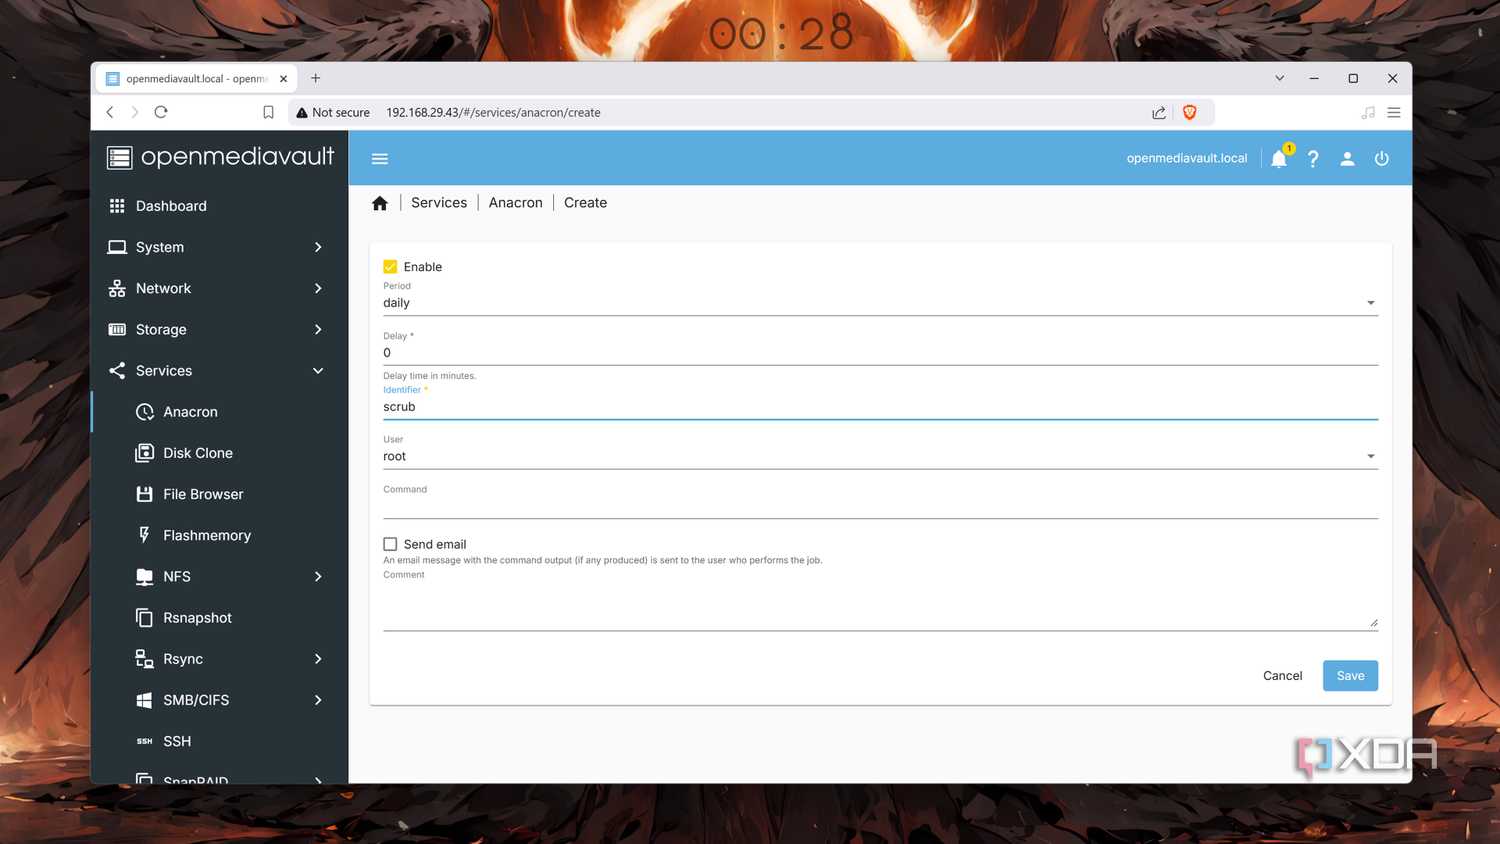This screenshot has width=1500, height=844.
Task: Click the Anacron clock icon
Action: [x=145, y=412]
